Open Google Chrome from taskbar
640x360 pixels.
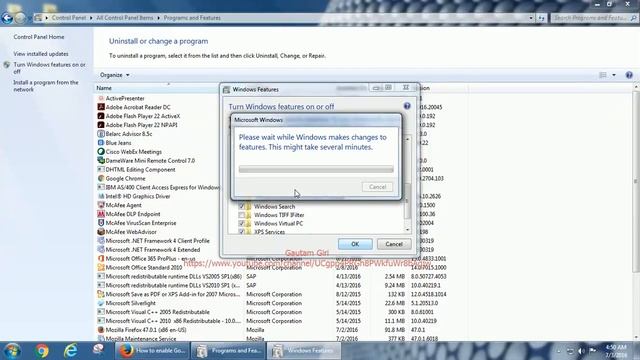[42, 351]
